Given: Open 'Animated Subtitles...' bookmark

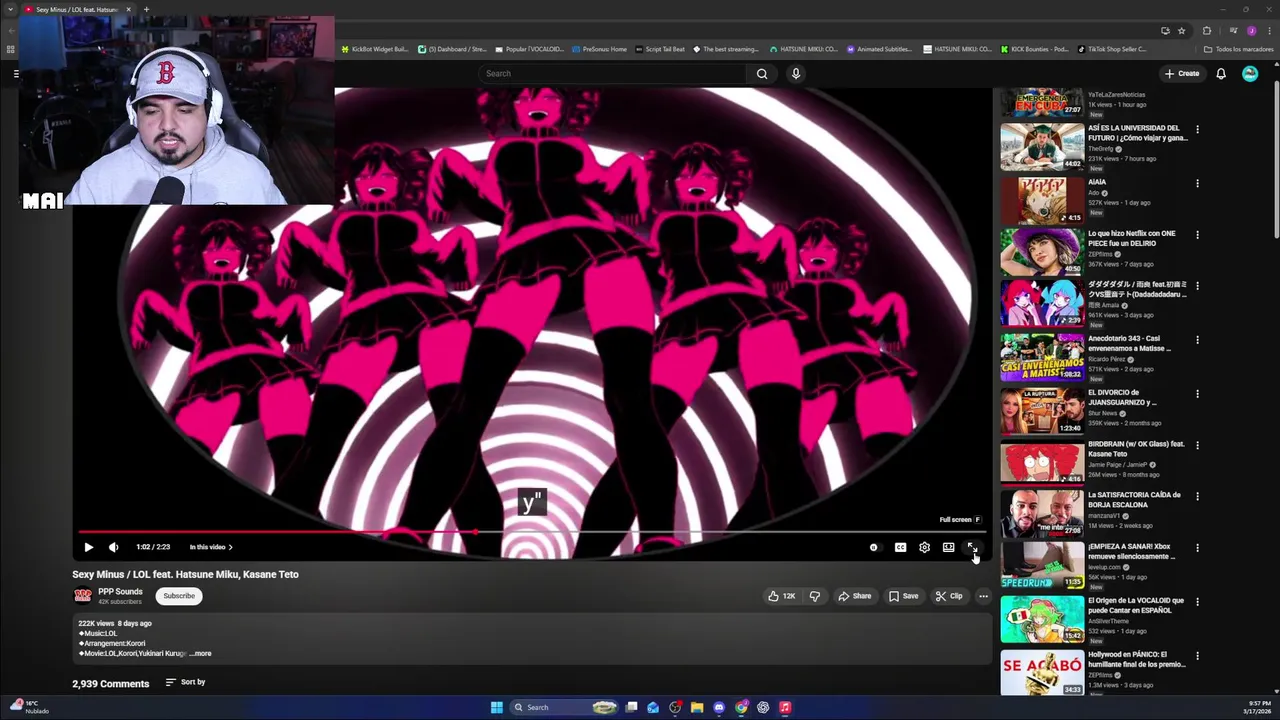Looking at the screenshot, I should [879, 49].
